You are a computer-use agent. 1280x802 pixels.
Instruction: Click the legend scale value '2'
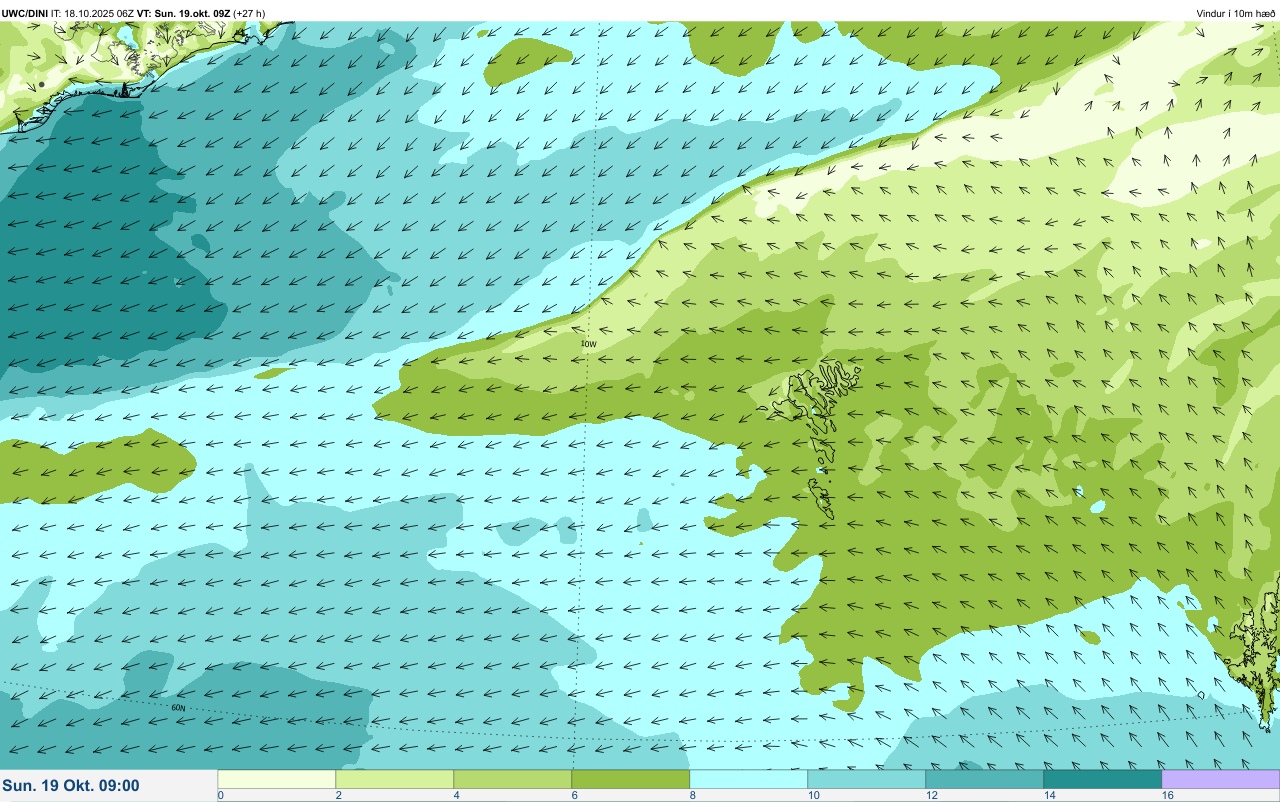[339, 795]
